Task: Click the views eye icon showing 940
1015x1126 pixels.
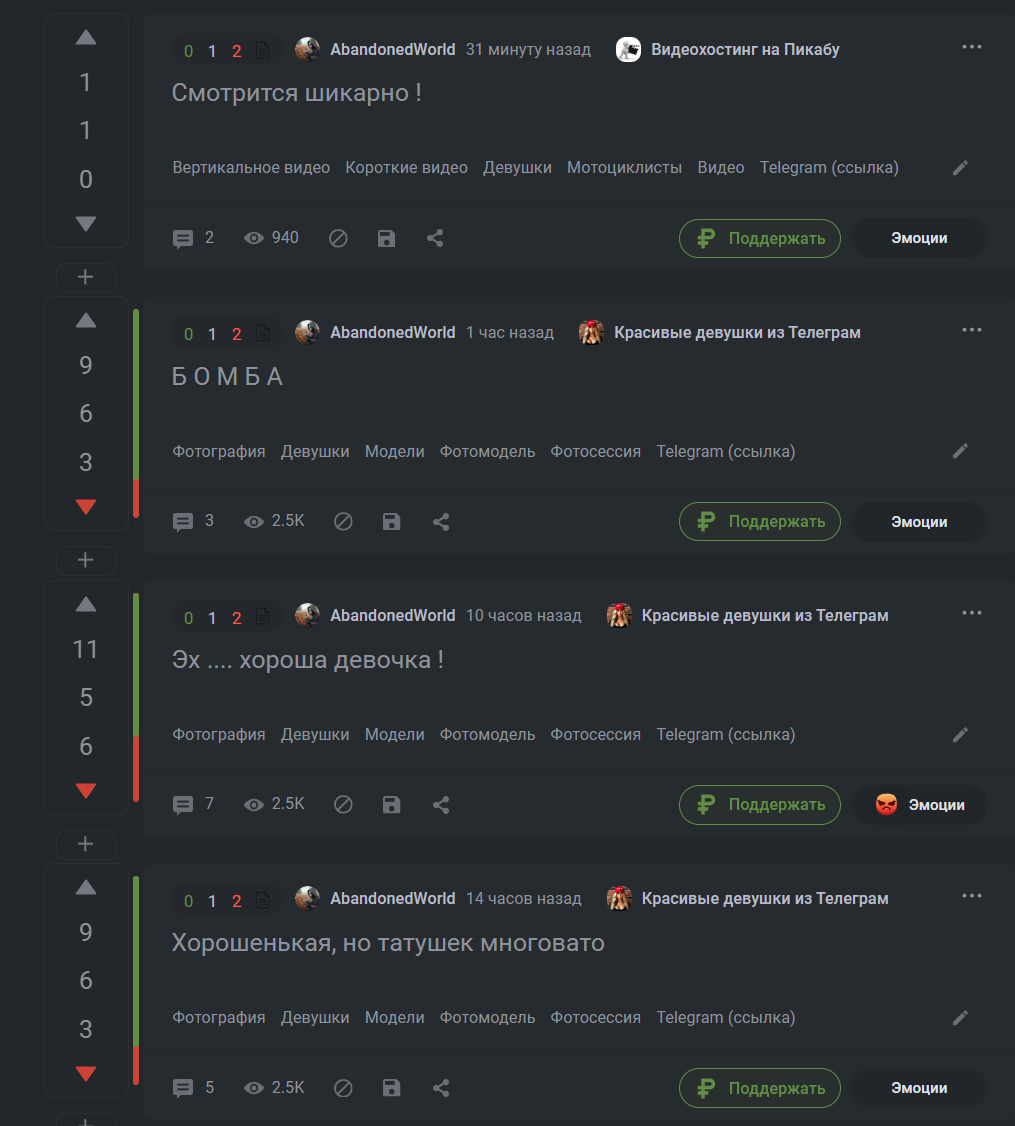Action: coord(254,238)
